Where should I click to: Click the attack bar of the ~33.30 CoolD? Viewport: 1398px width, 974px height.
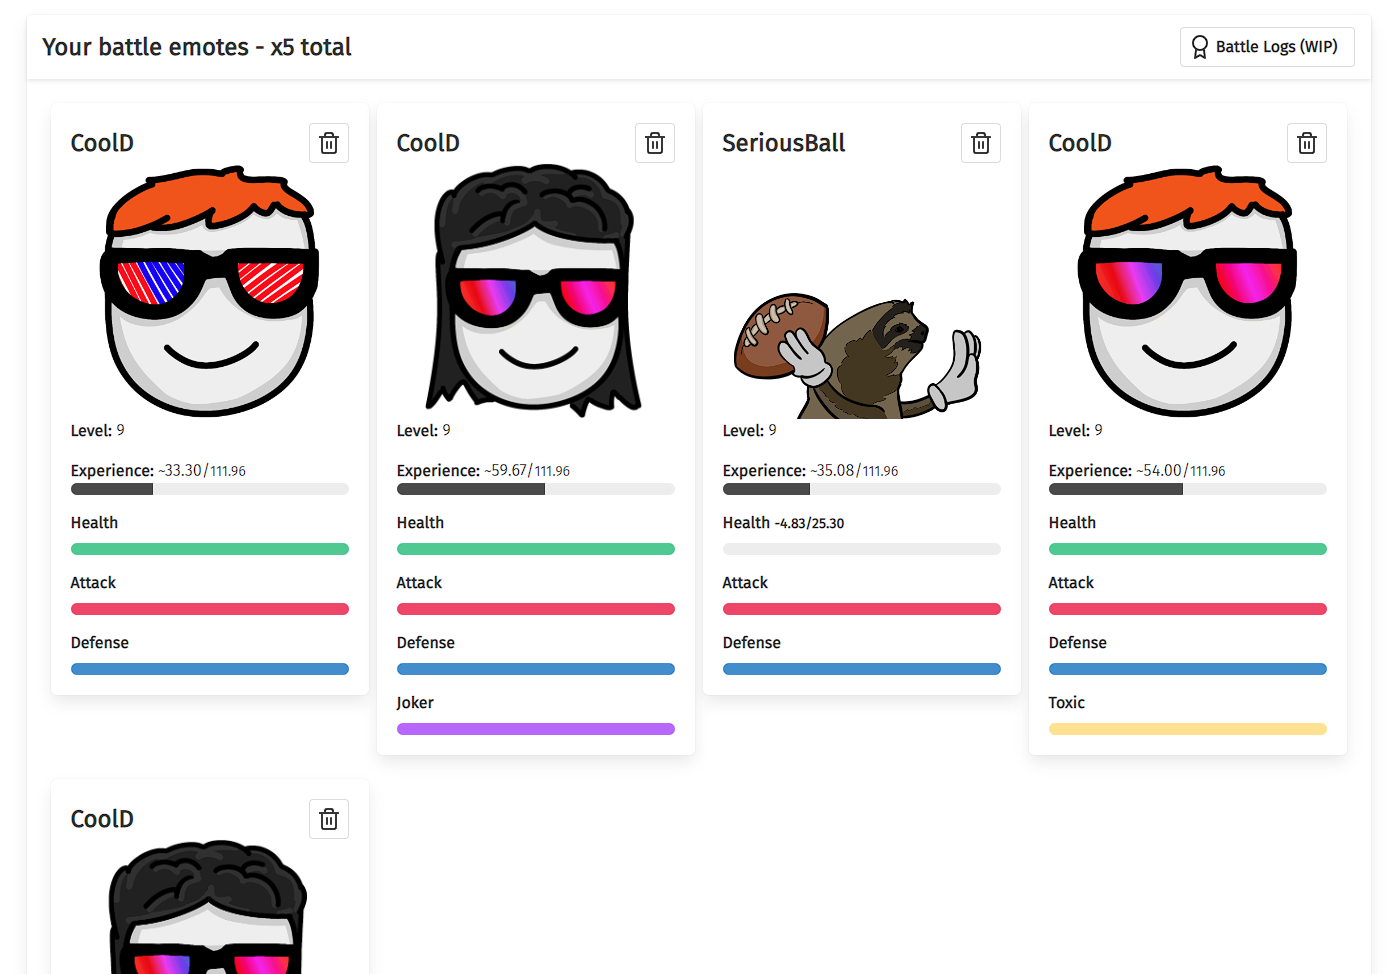coord(210,609)
